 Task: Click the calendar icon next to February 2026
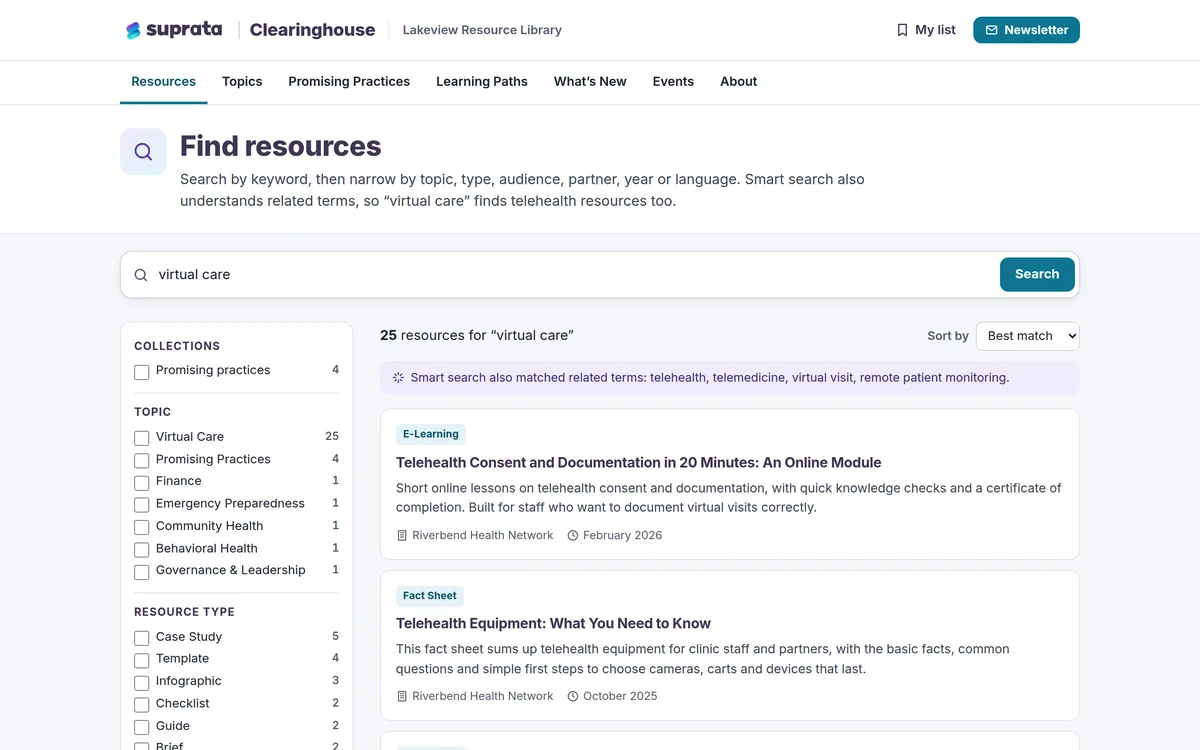pyautogui.click(x=573, y=535)
